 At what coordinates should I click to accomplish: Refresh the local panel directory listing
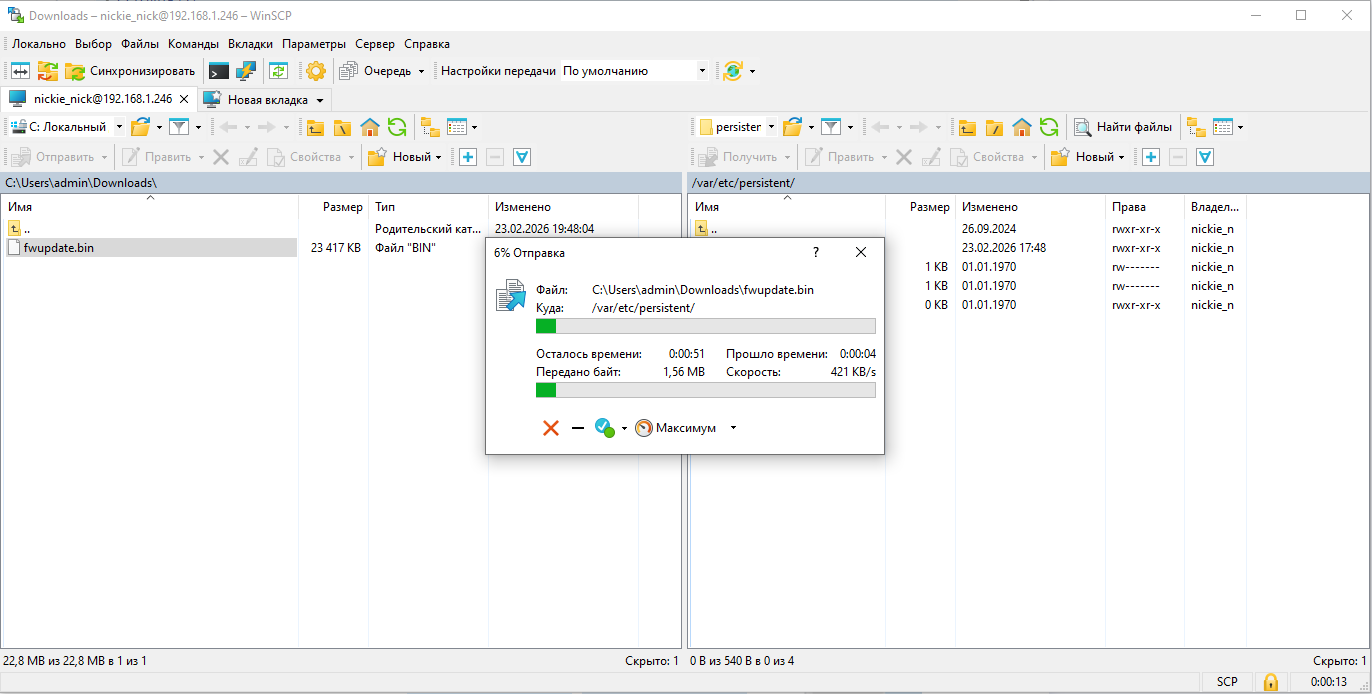(397, 127)
